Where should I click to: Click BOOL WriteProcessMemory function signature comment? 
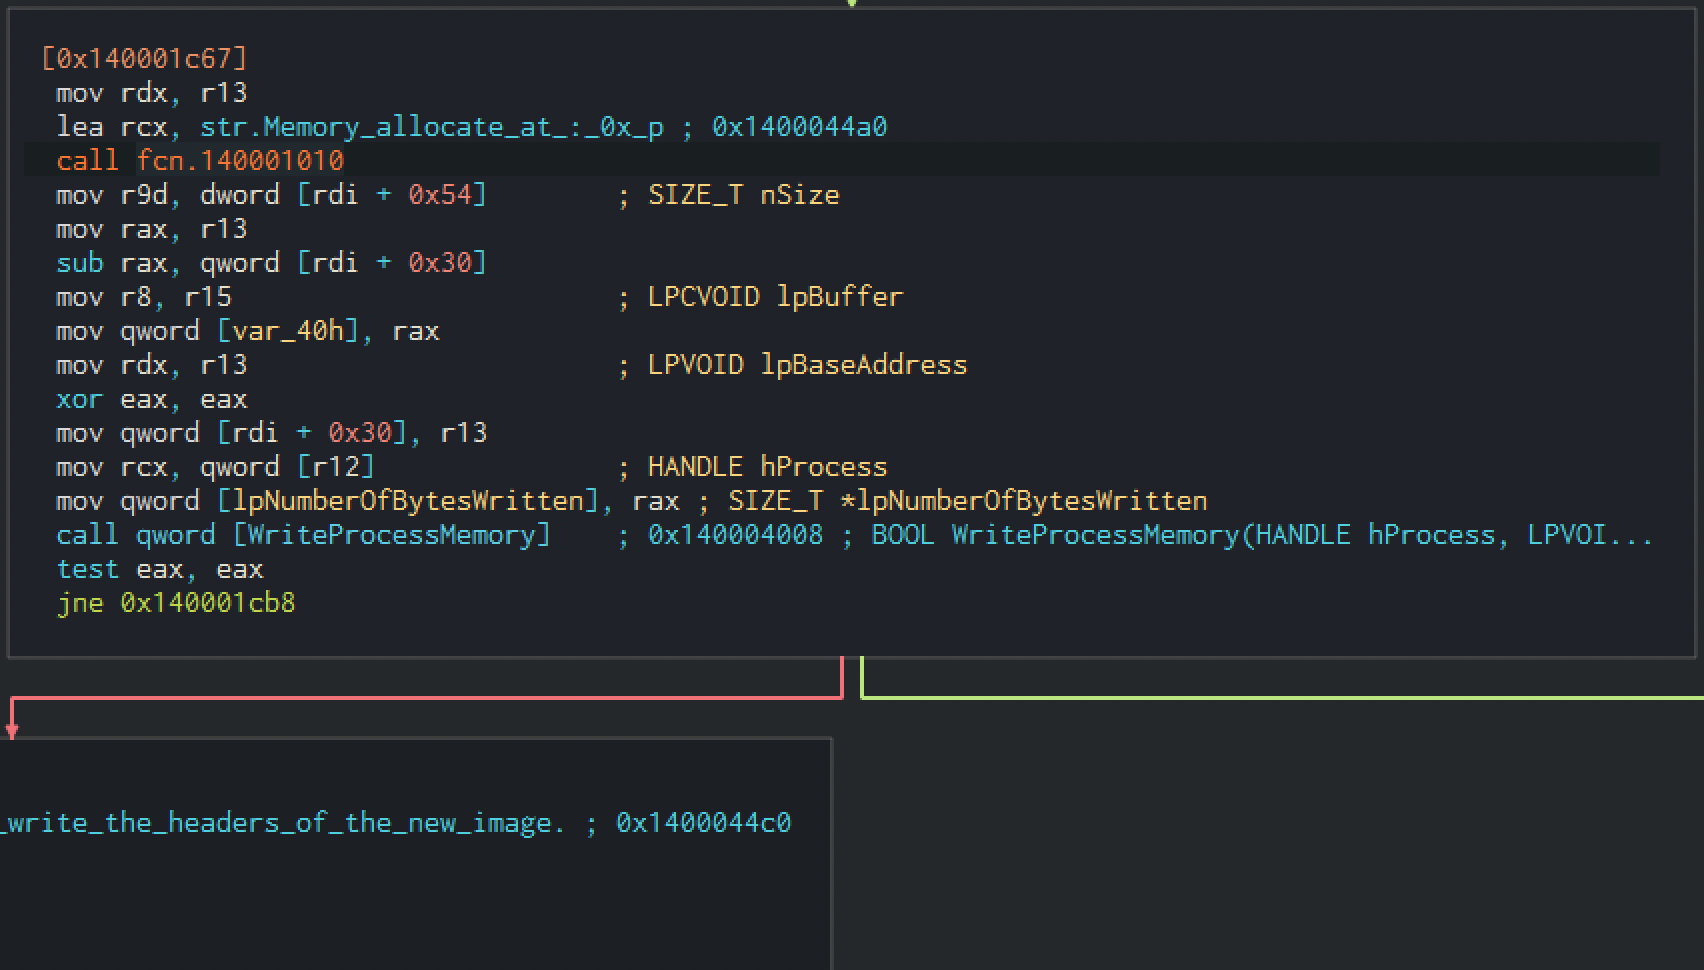1262,535
